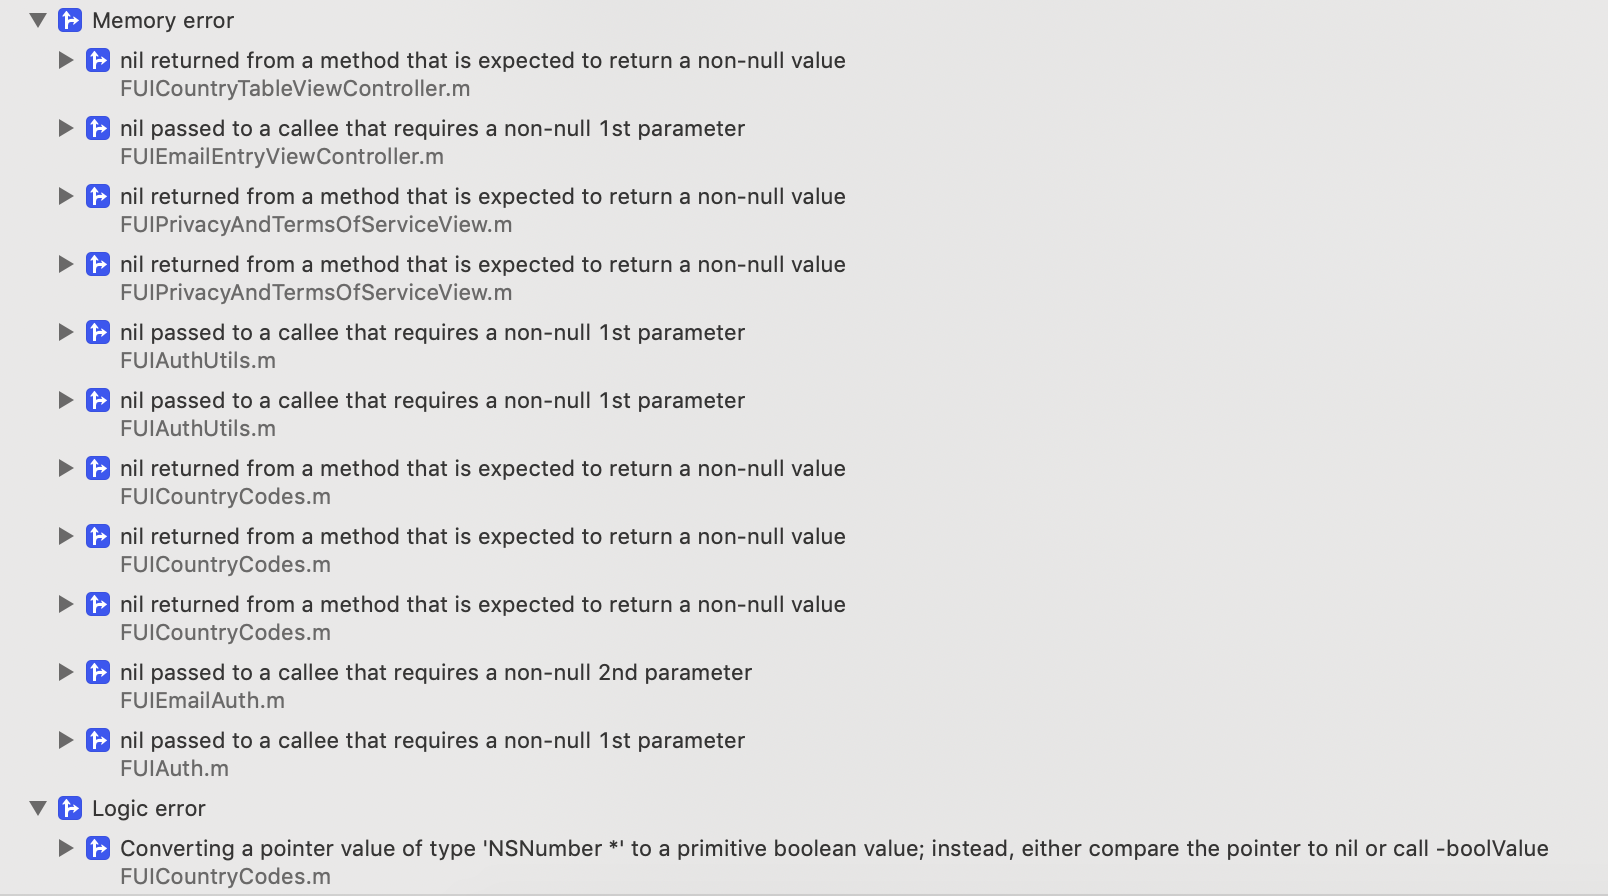Expand the FUIEmailAuth.m 2nd parameter issue
The width and height of the screenshot is (1608, 896).
coord(66,672)
